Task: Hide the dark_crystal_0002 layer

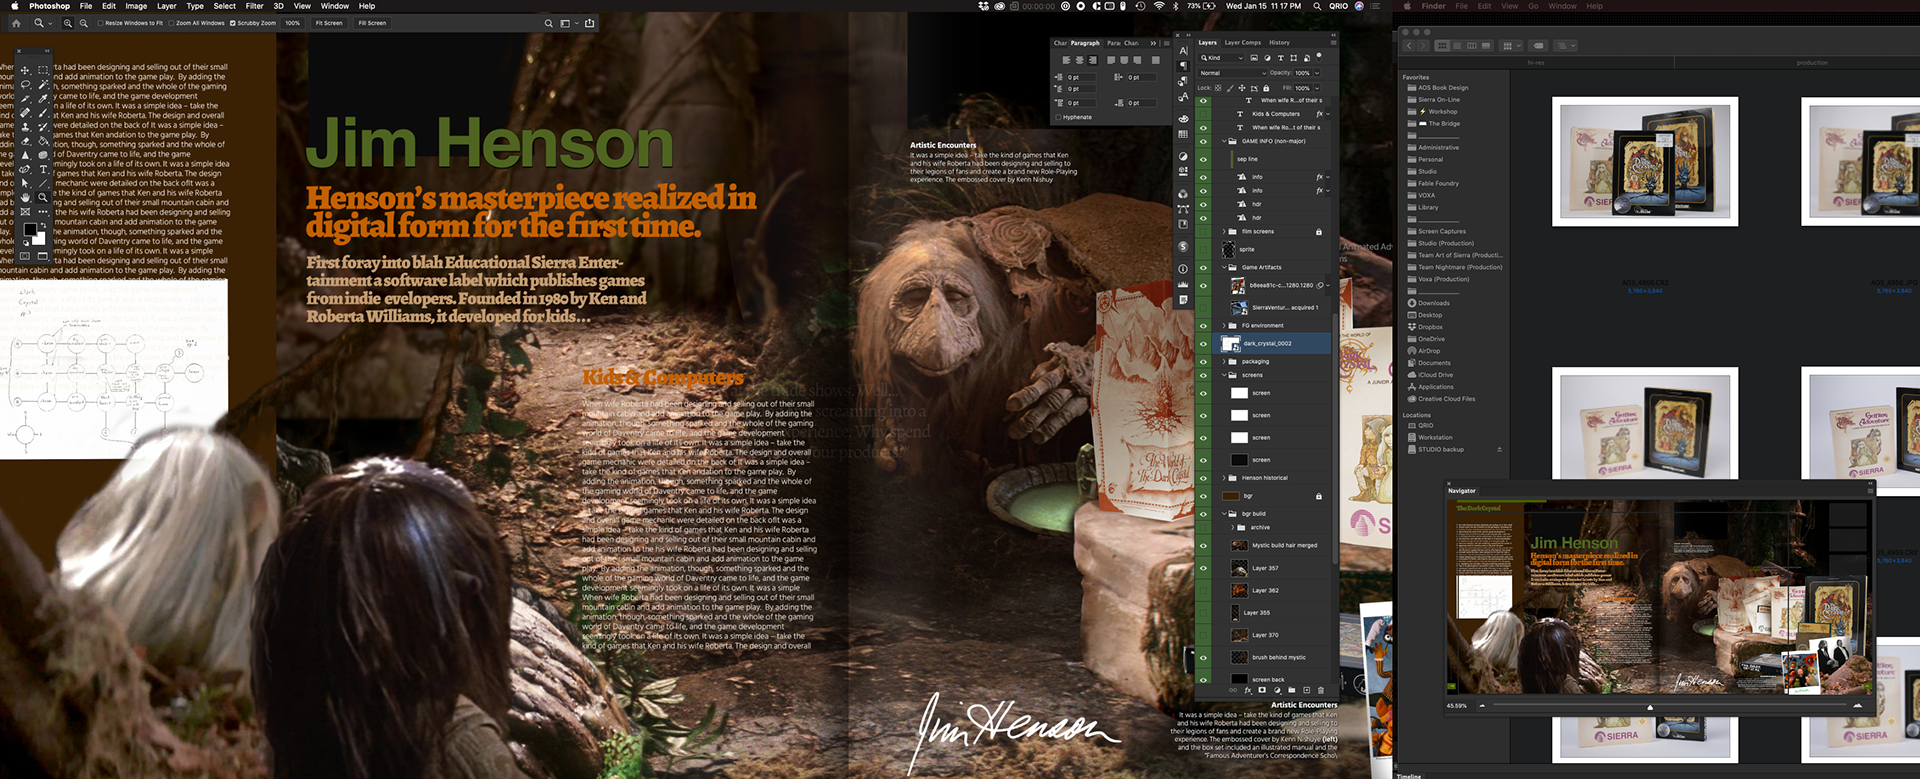Action: pos(1203,343)
